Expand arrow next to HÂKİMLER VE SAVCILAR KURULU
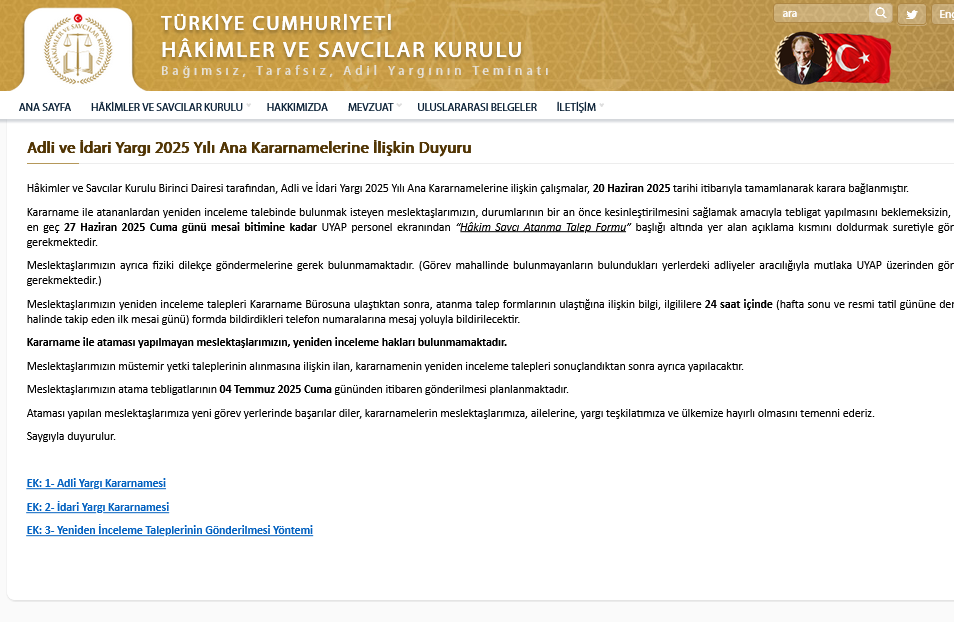This screenshot has height=622, width=954. [249, 106]
